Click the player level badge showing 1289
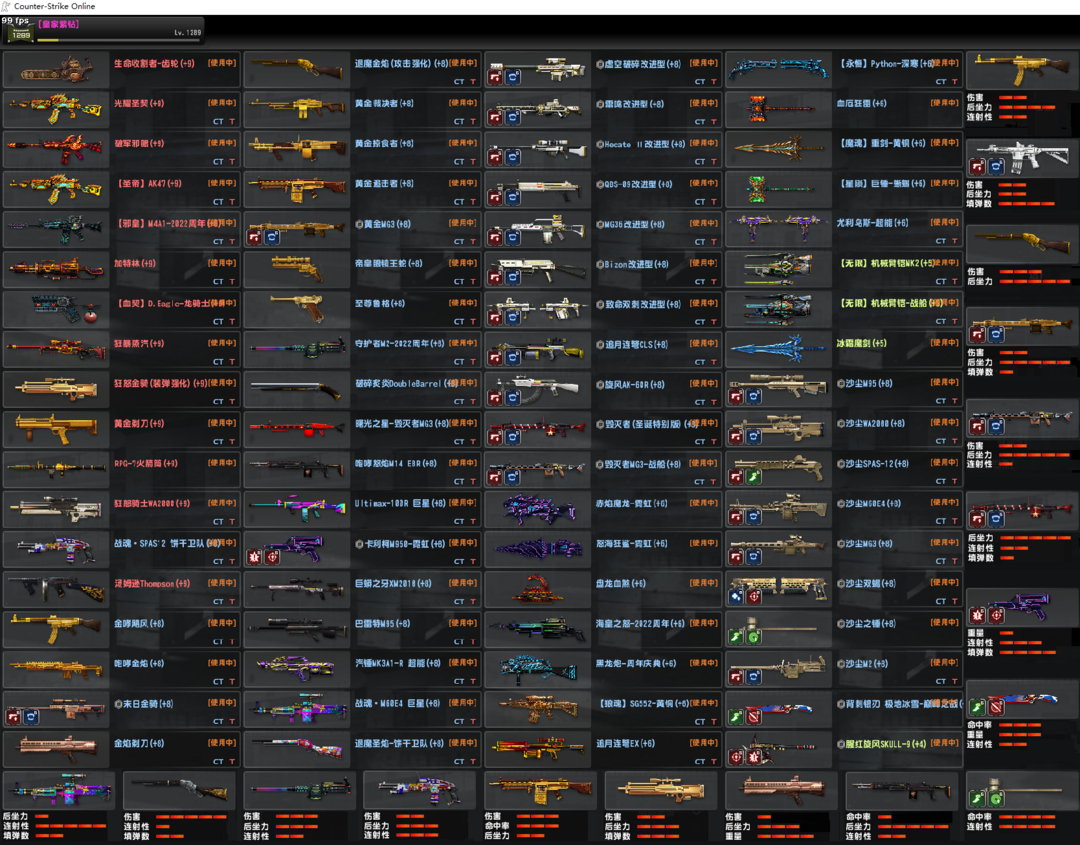Image resolution: width=1080 pixels, height=845 pixels. (20, 34)
